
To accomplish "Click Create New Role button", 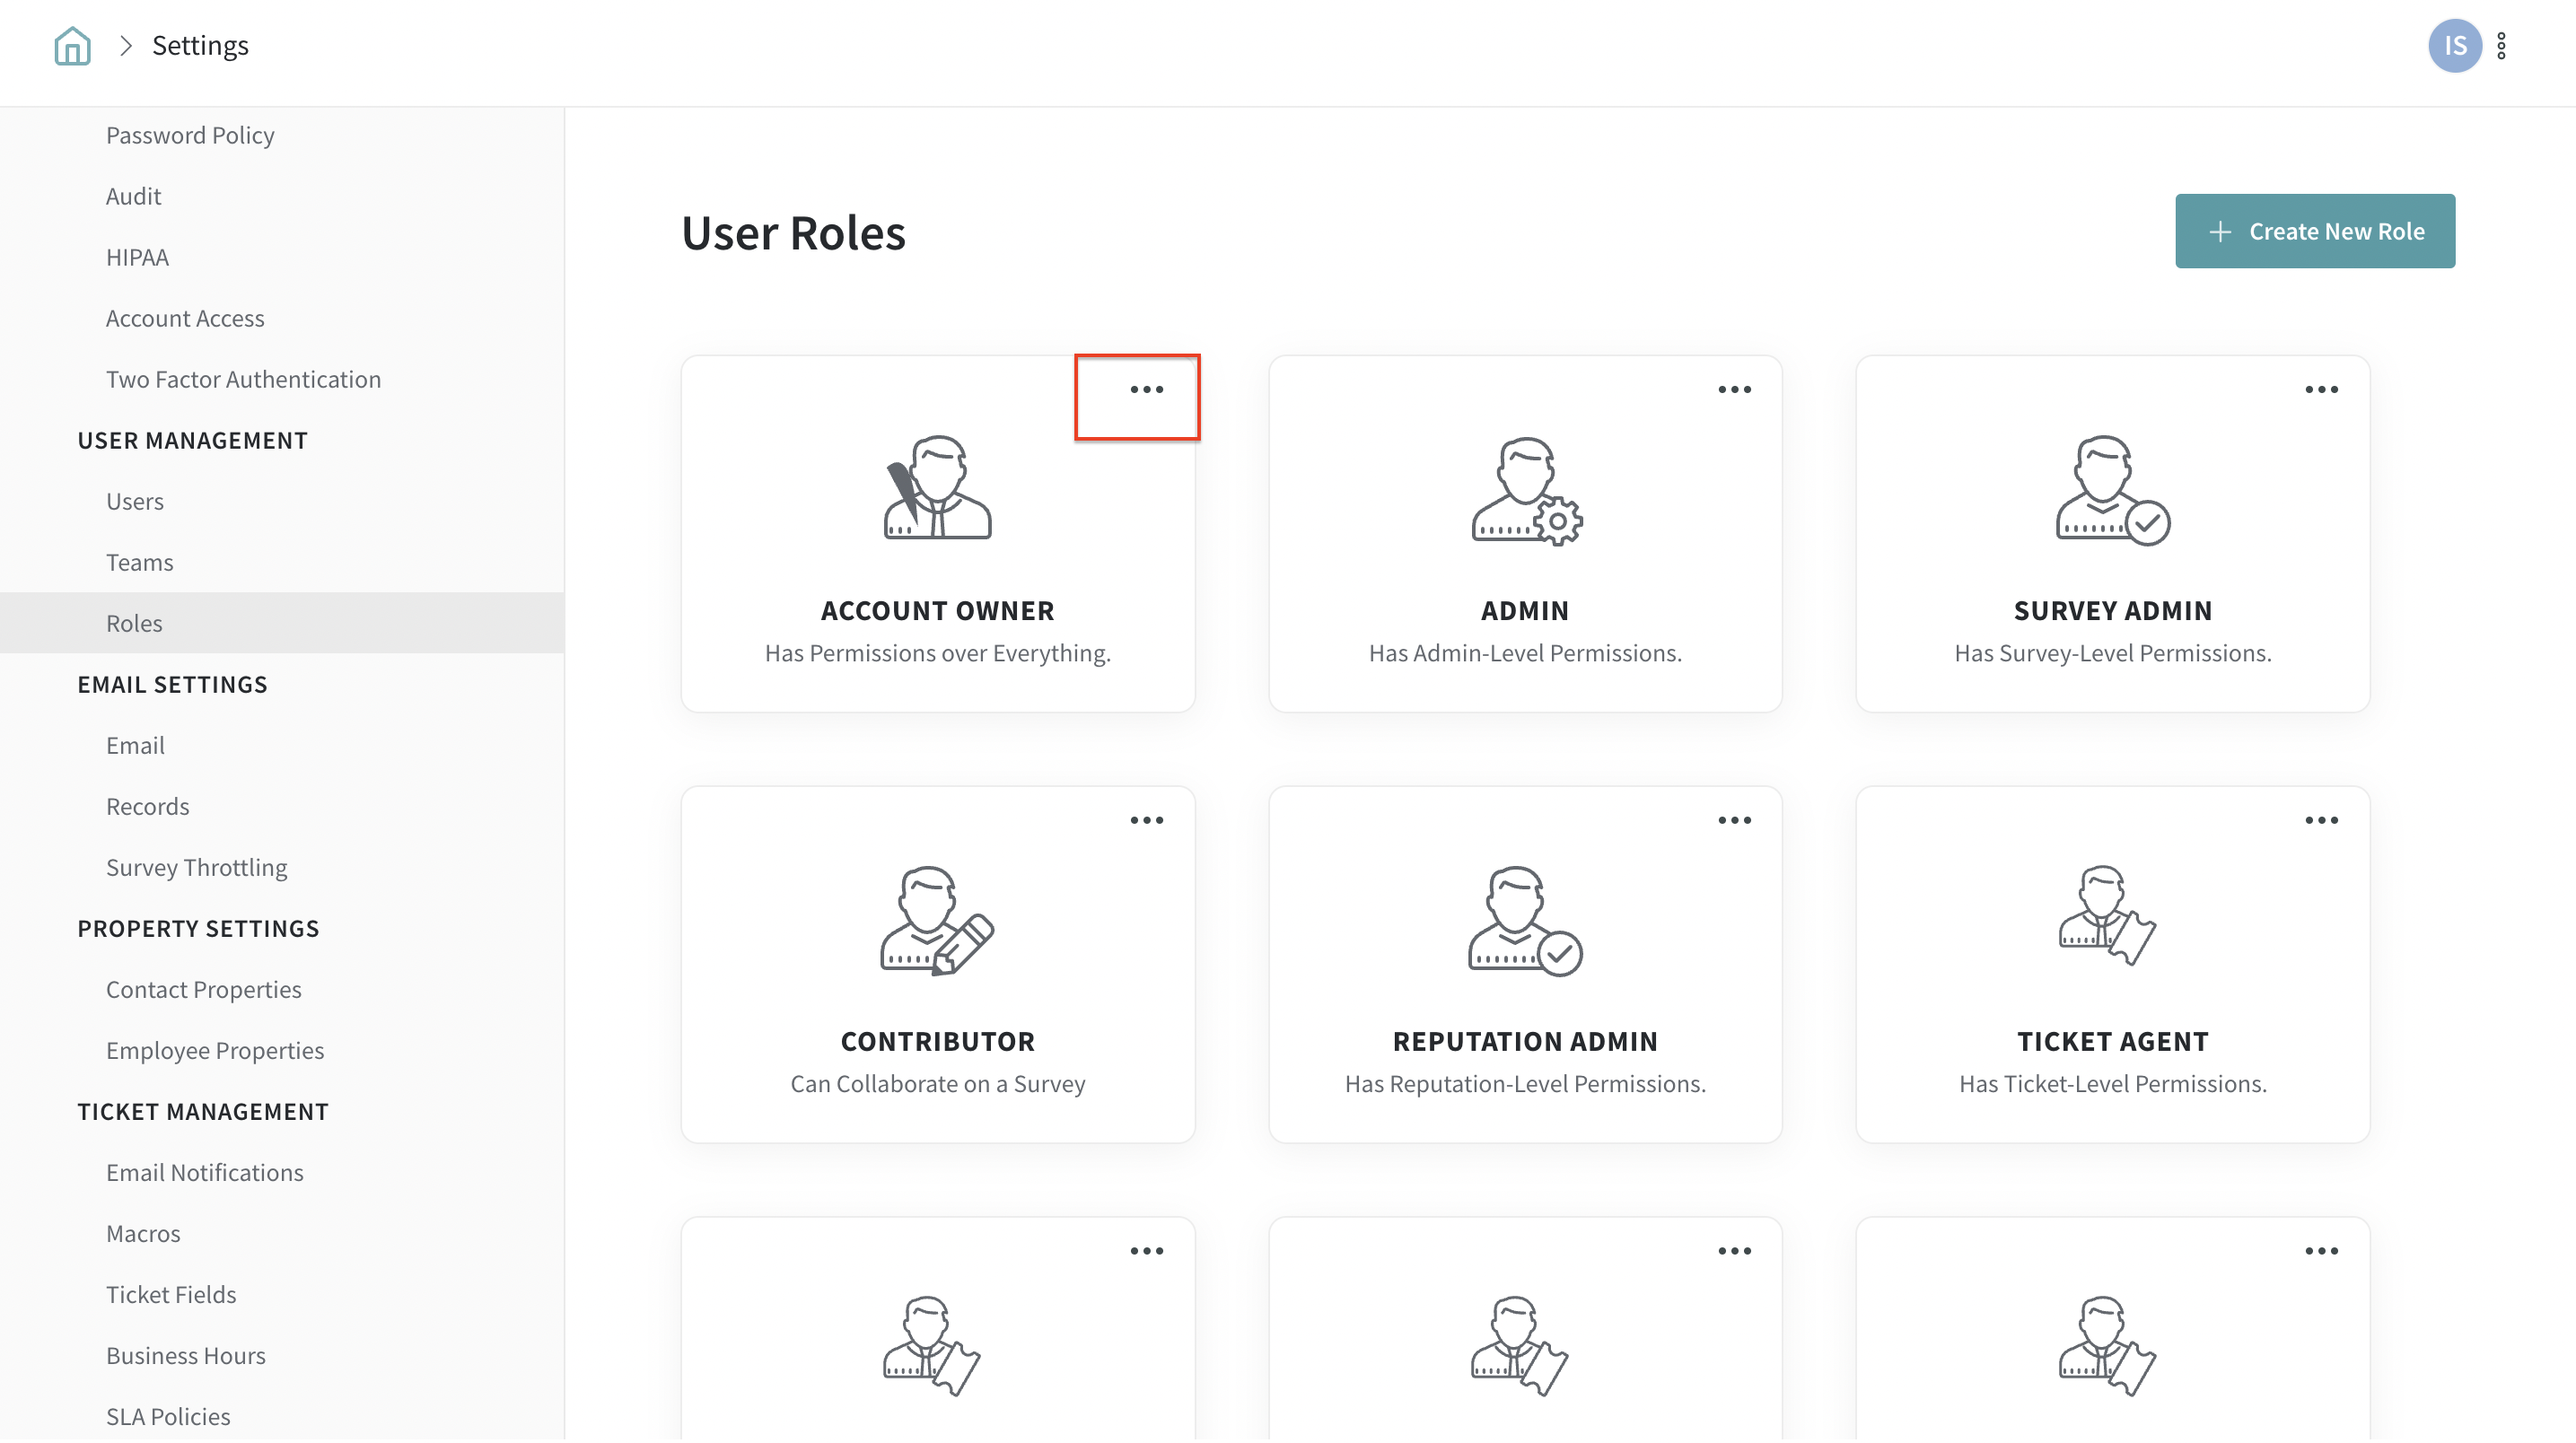I will (x=2314, y=231).
